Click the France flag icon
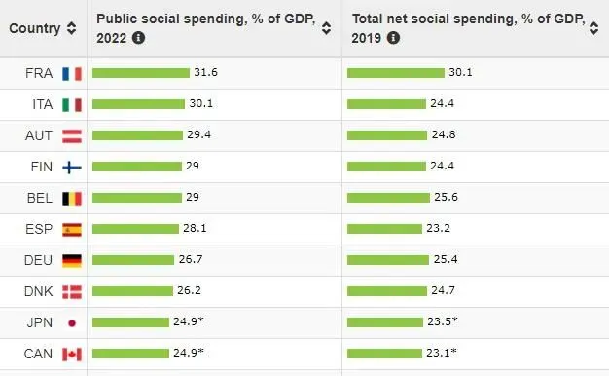Image resolution: width=610 pixels, height=376 pixels. coord(72,73)
